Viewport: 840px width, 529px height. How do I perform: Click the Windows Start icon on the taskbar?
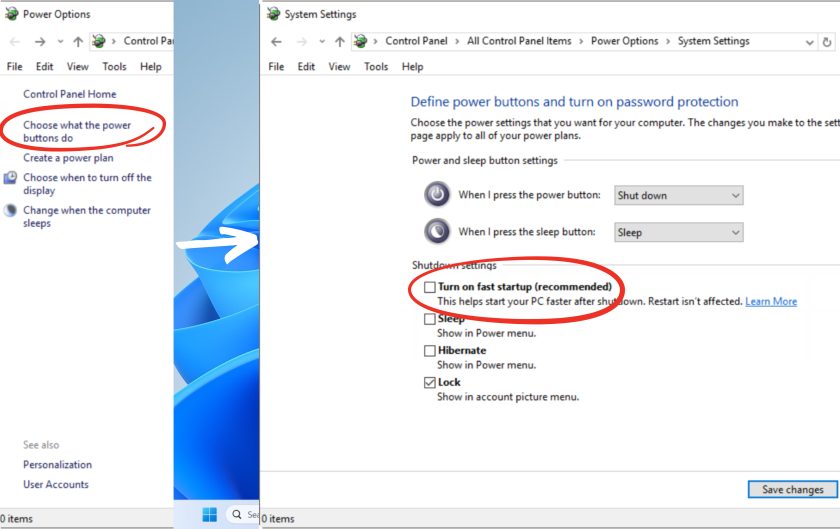pyautogui.click(x=210, y=514)
